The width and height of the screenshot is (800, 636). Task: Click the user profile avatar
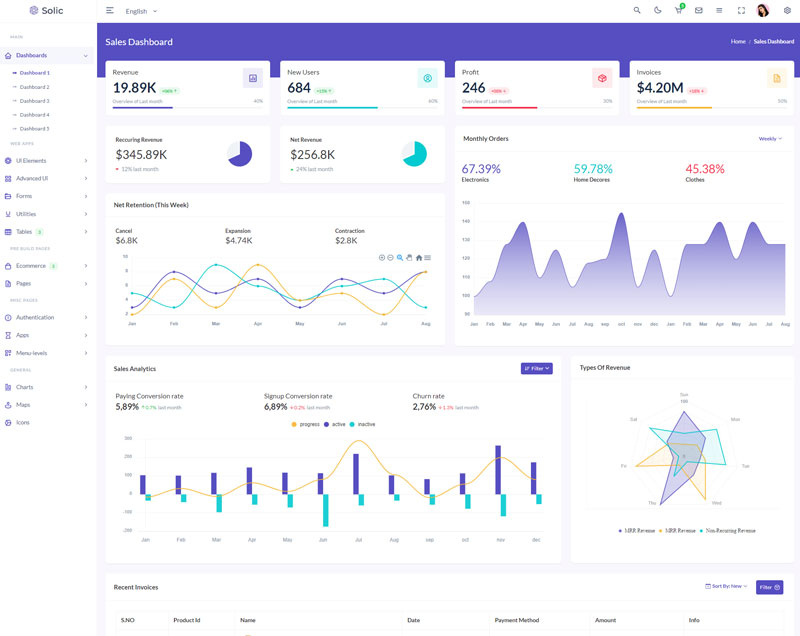click(x=763, y=11)
